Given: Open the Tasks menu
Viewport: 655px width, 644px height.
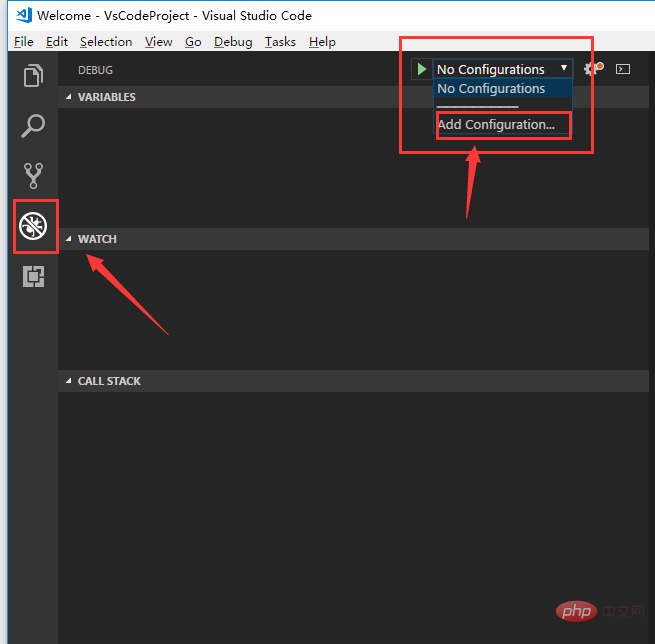Looking at the screenshot, I should [x=280, y=42].
